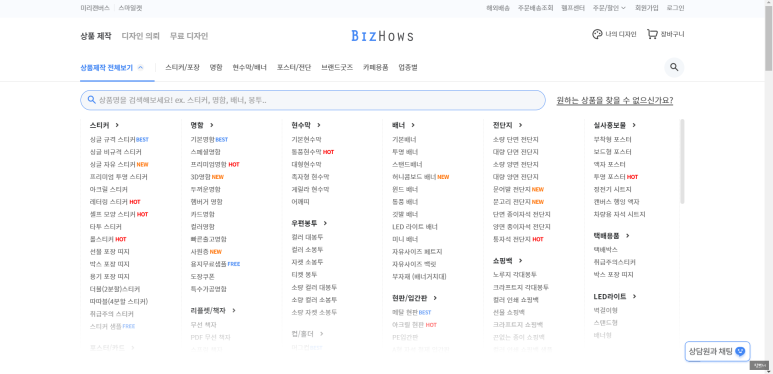Select 메탈 현판 BEST
The height and width of the screenshot is (374, 773).
point(411,312)
